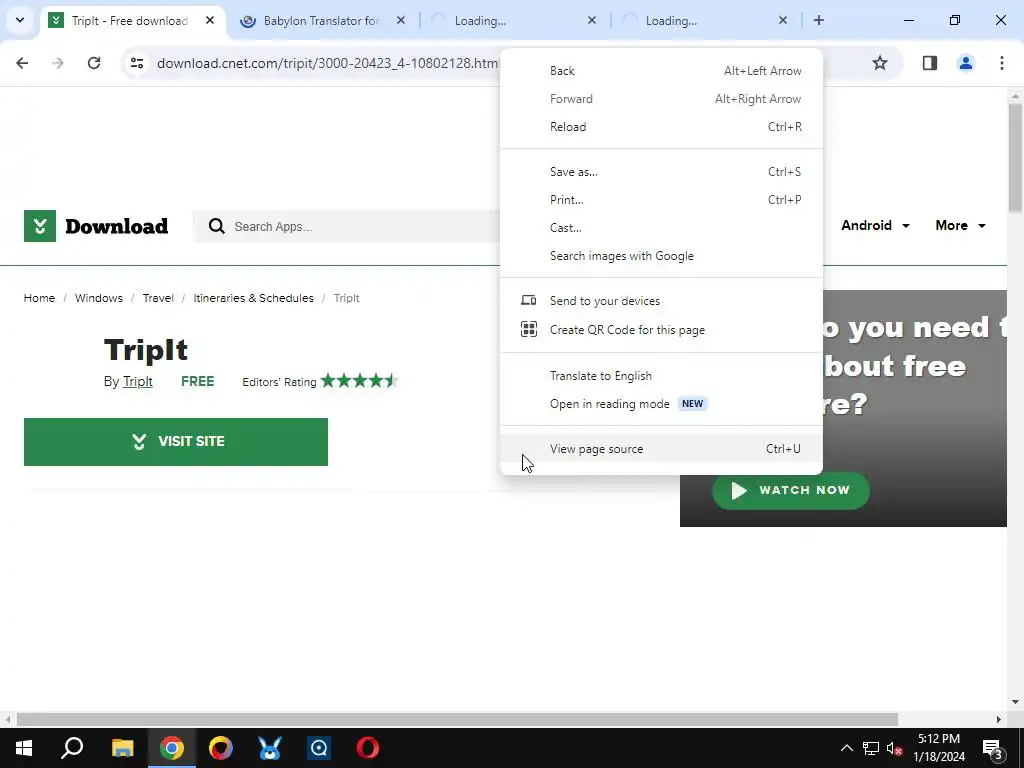This screenshot has height=768, width=1024.
Task: Click the browser back arrow icon
Action: click(x=22, y=63)
